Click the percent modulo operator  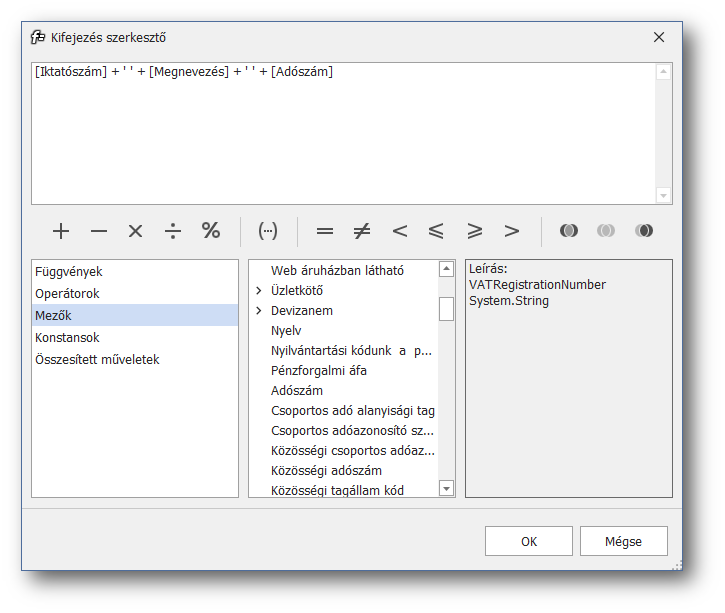click(211, 231)
